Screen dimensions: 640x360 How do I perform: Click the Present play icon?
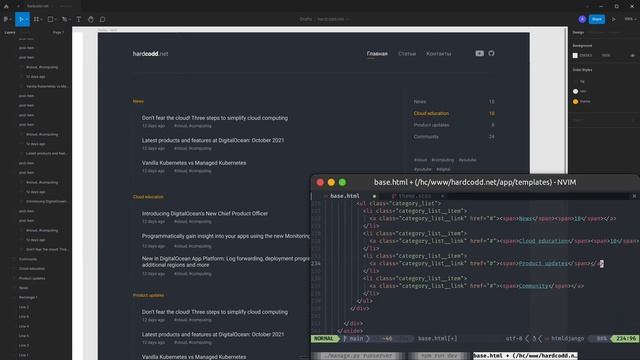(613, 19)
